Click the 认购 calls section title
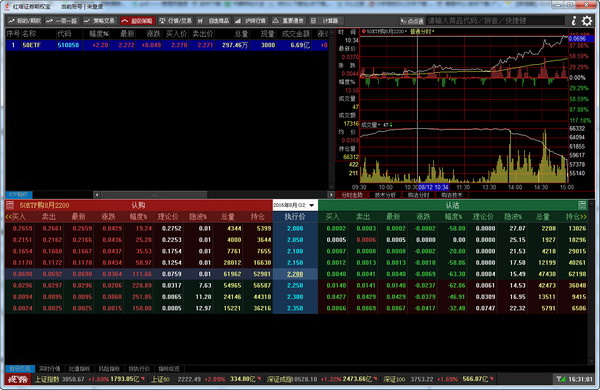Image resolution: width=600 pixels, height=390 pixels. (138, 205)
